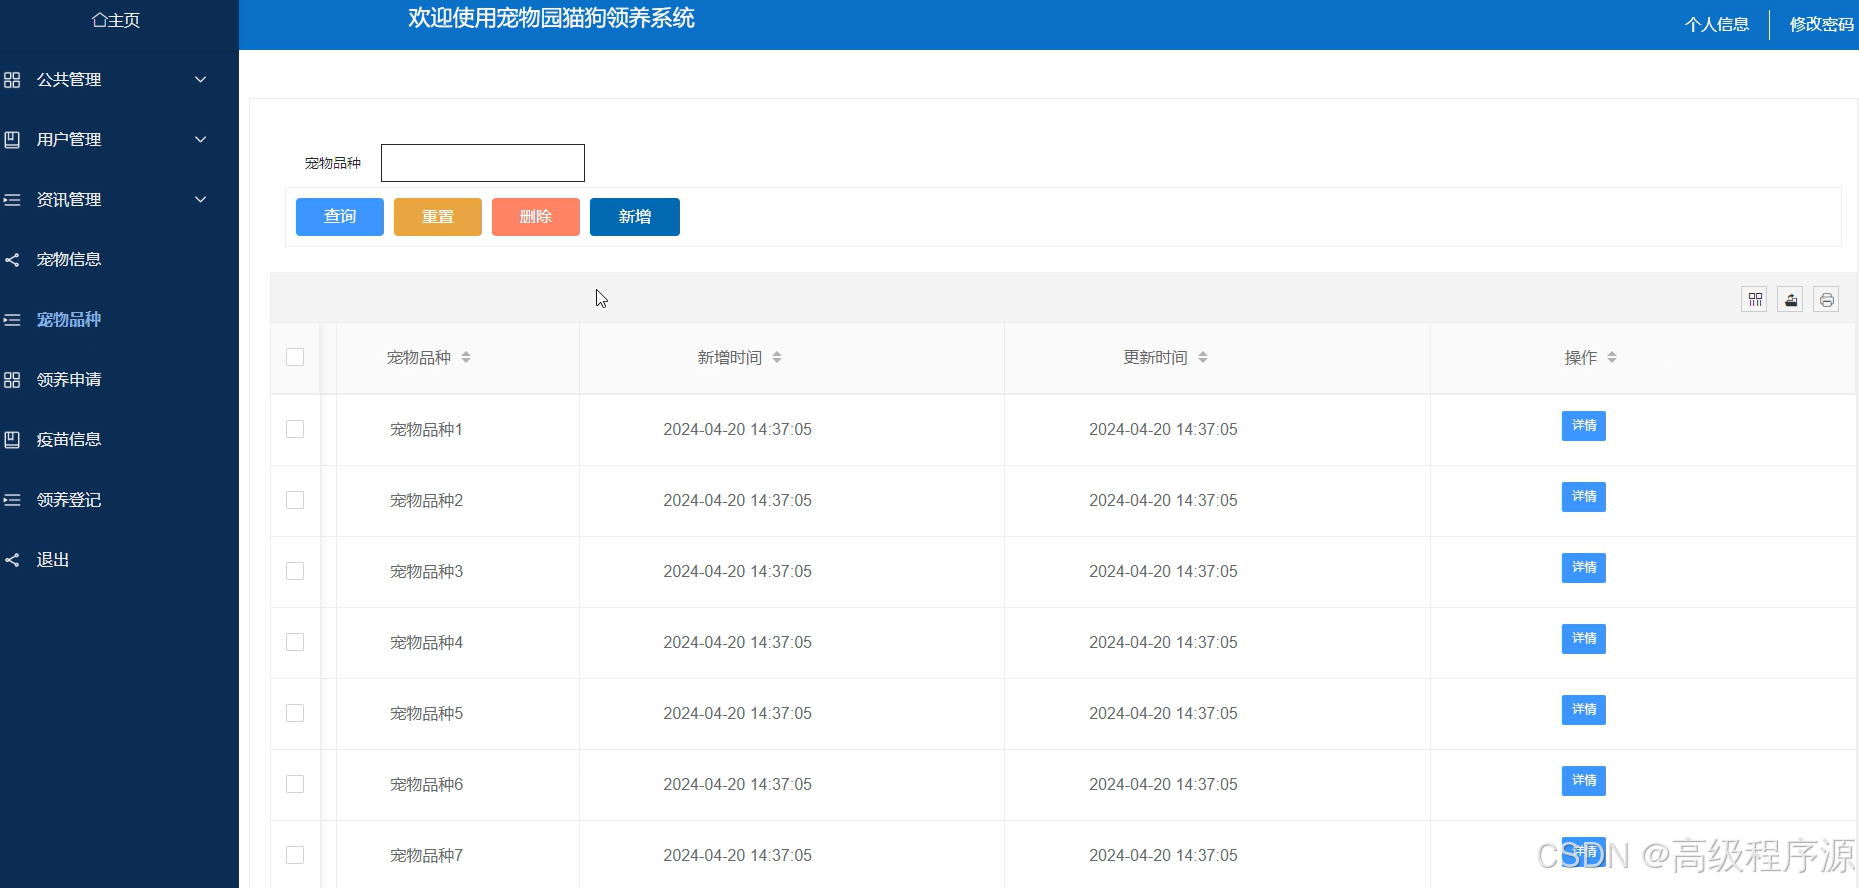Click the 公共管理 grid icon in sidebar
Screen dimensions: 1859x888
[12, 80]
